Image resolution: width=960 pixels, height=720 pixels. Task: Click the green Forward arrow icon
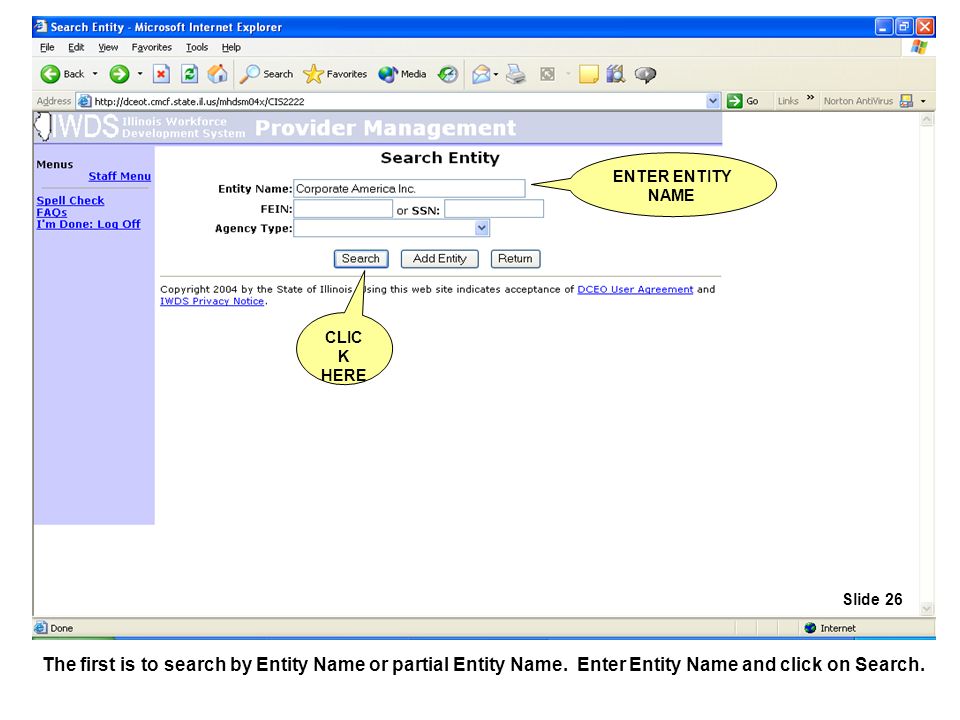pyautogui.click(x=119, y=74)
